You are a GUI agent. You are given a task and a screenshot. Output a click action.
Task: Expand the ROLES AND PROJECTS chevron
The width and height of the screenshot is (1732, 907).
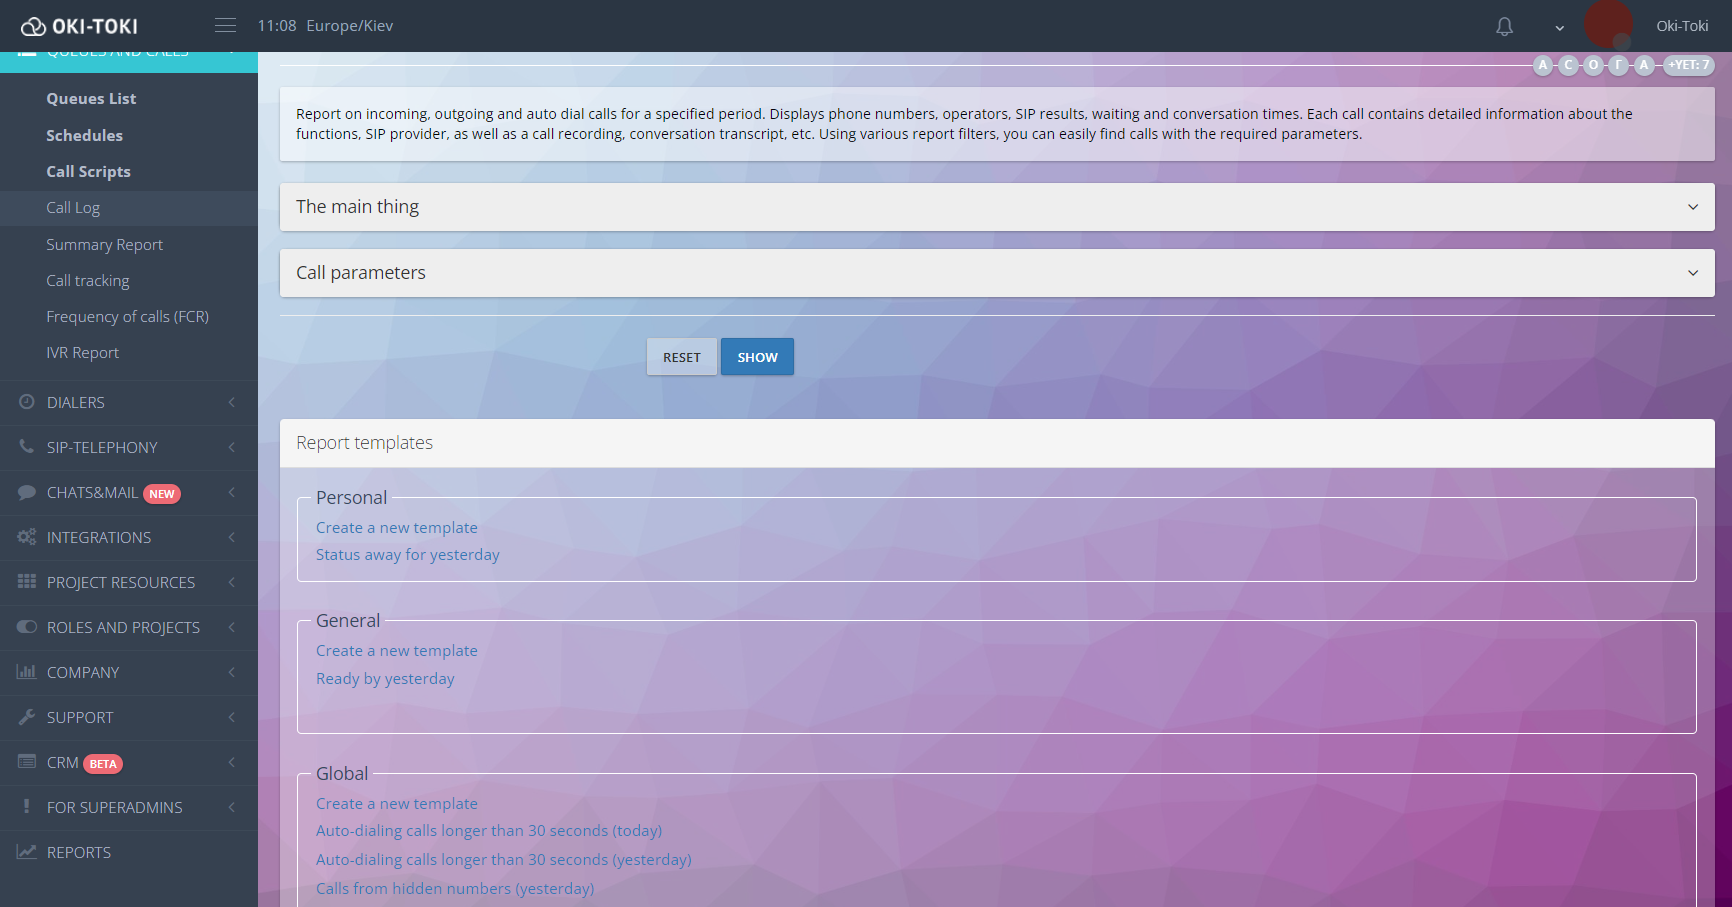click(x=232, y=627)
